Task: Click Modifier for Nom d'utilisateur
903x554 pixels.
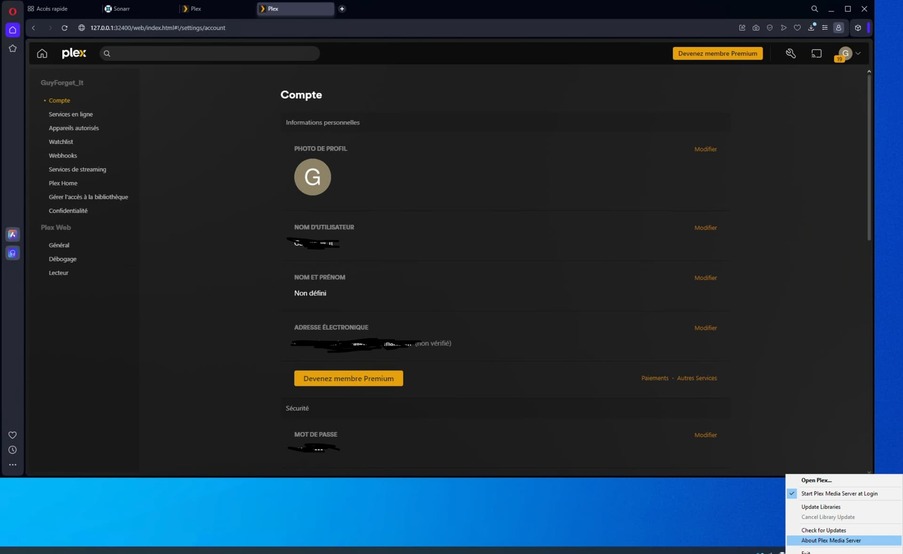Action: tap(705, 227)
